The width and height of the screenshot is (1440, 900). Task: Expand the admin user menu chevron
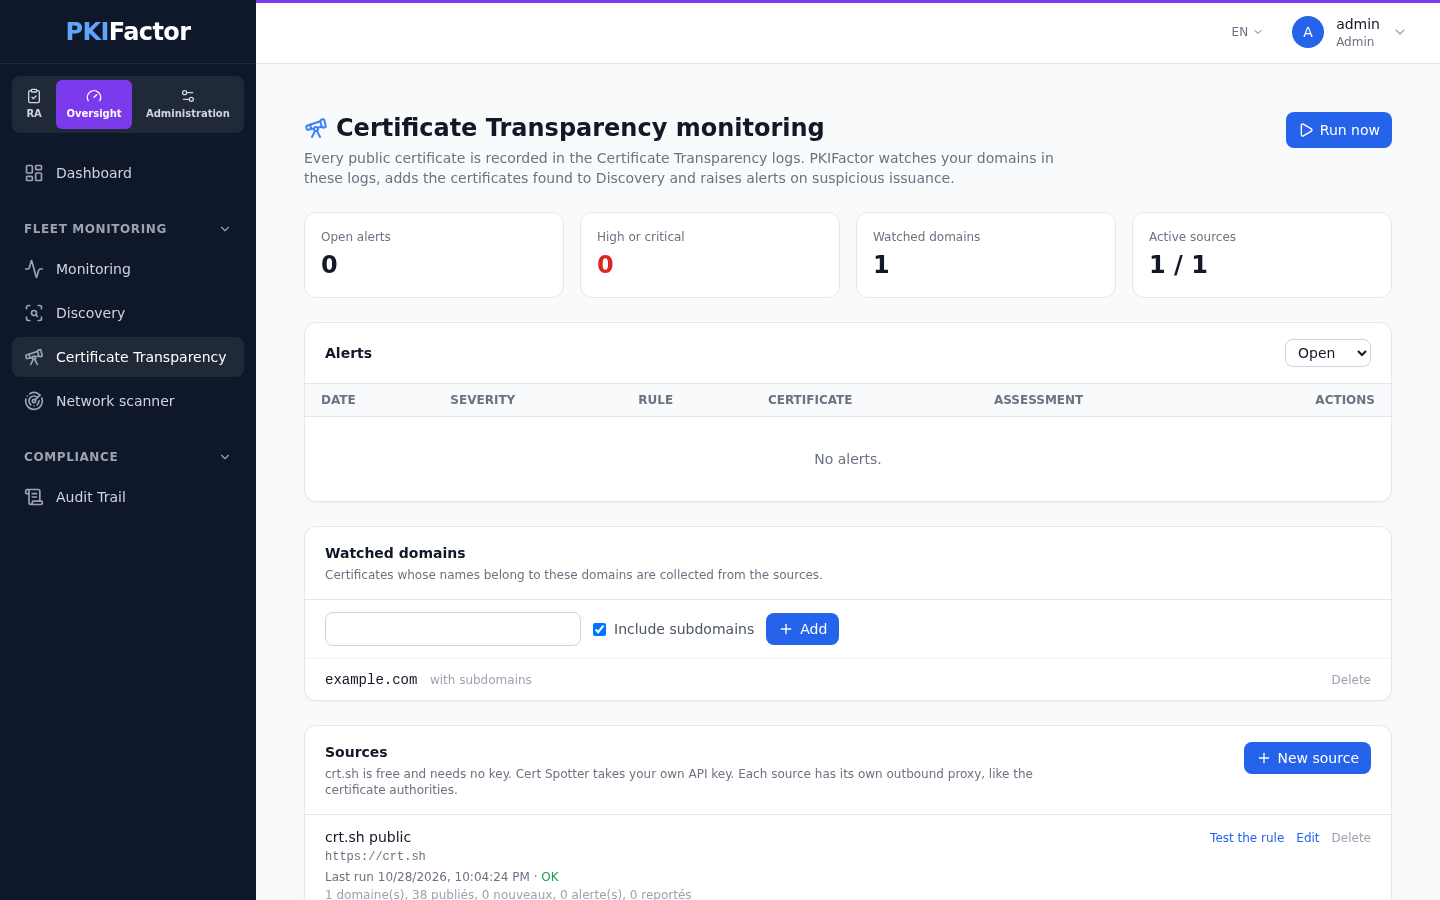coord(1400,32)
